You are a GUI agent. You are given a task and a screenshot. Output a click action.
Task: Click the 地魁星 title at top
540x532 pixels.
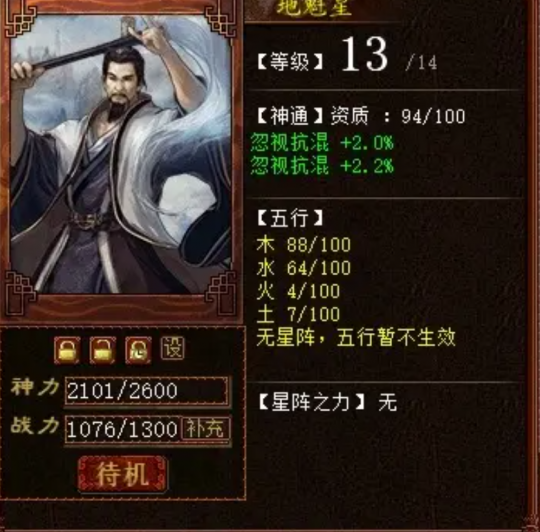pyautogui.click(x=314, y=8)
